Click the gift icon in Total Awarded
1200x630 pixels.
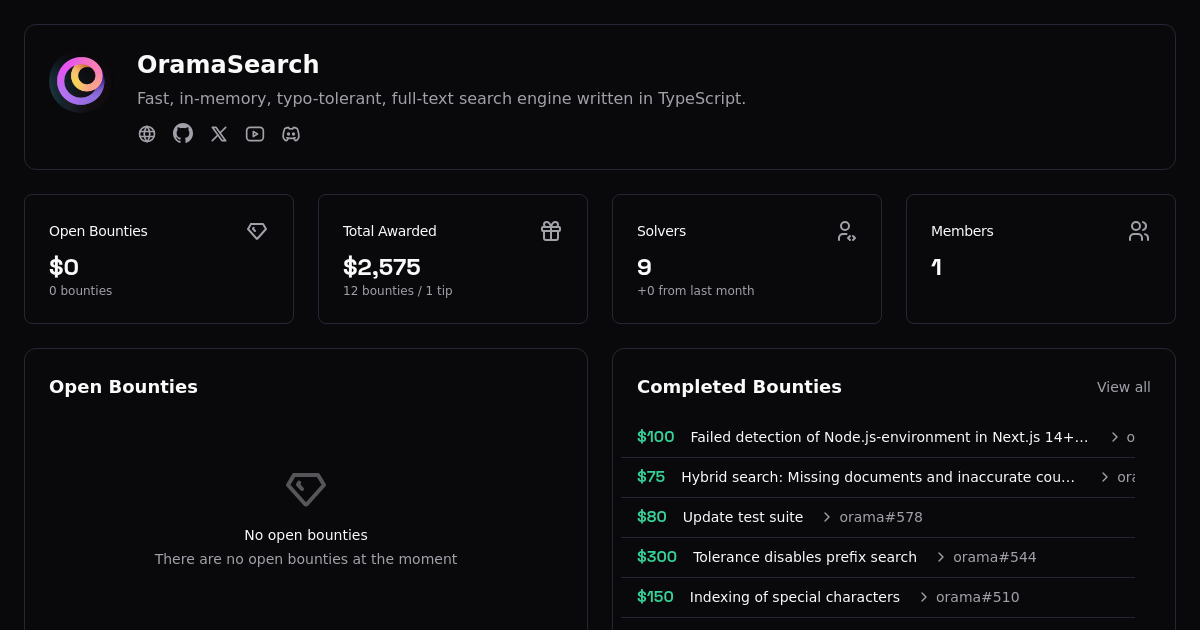(x=551, y=231)
